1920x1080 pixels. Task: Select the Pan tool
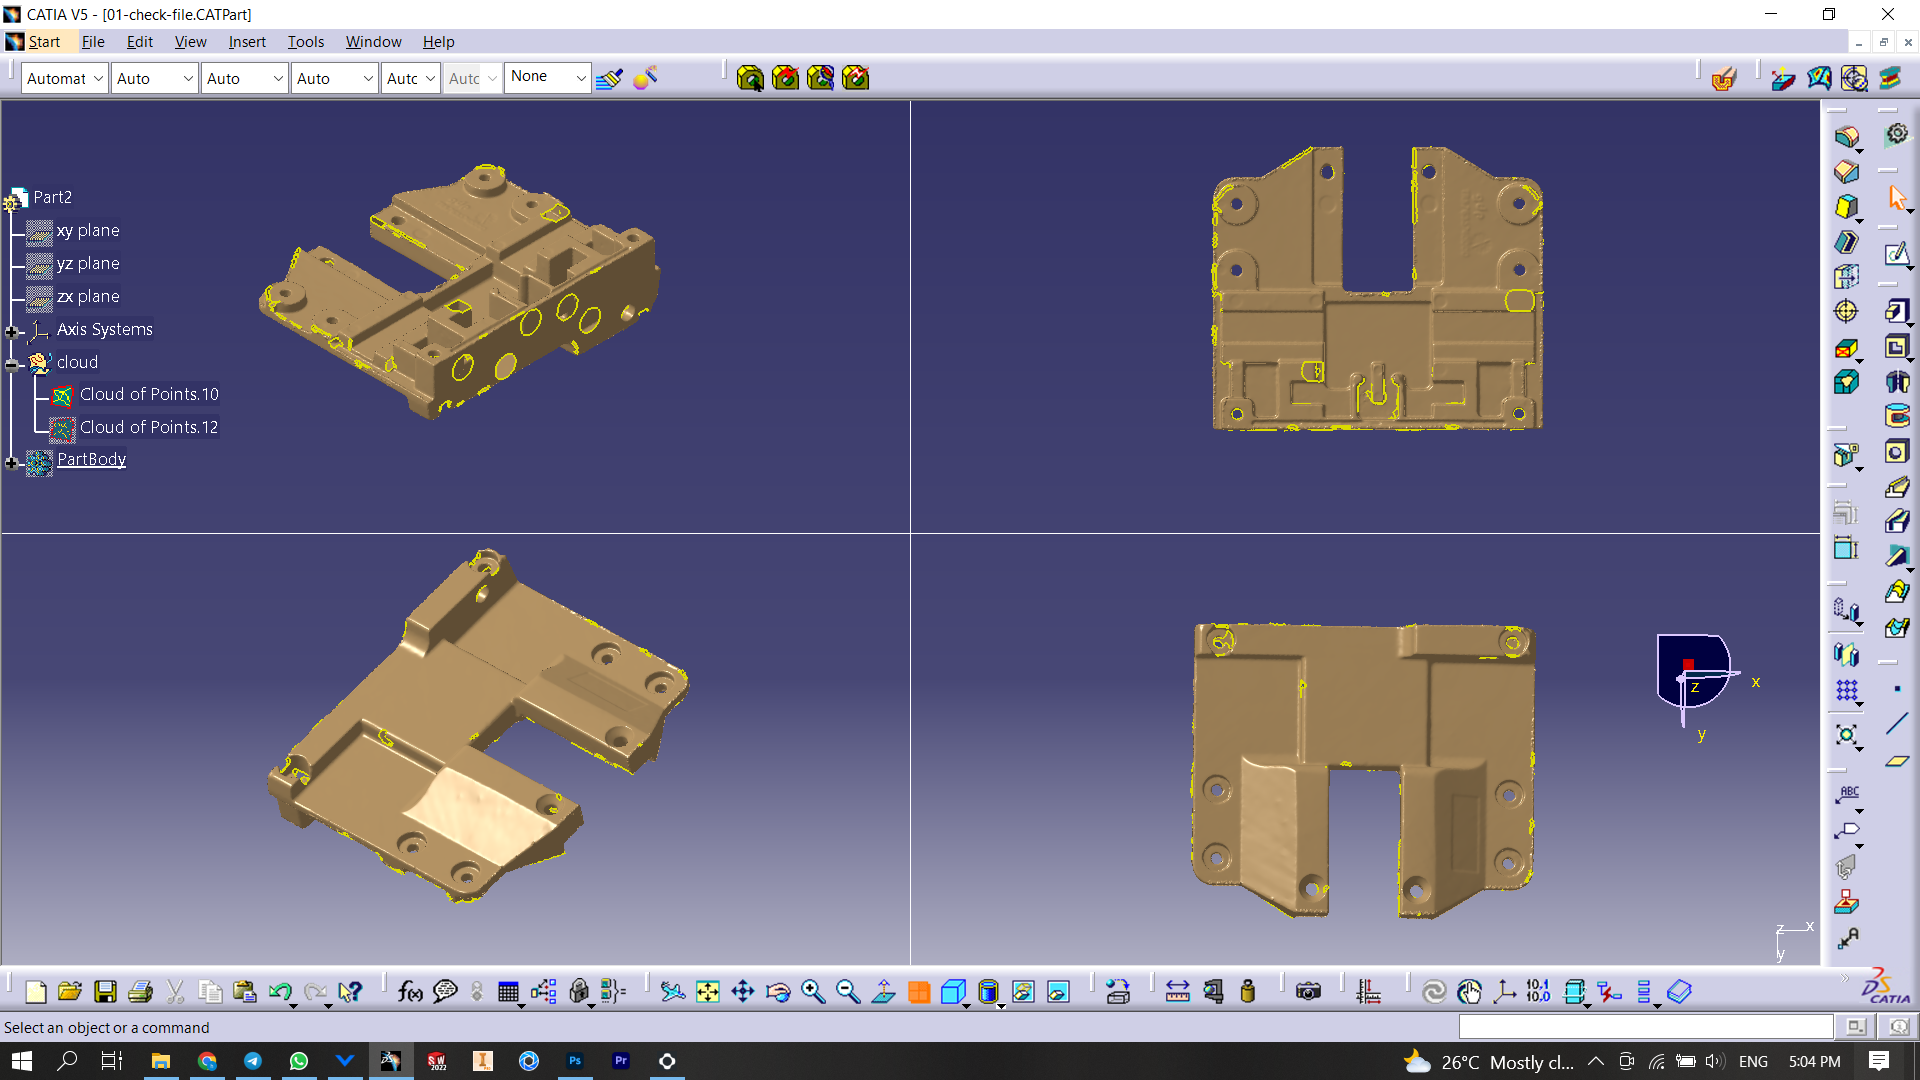743,991
